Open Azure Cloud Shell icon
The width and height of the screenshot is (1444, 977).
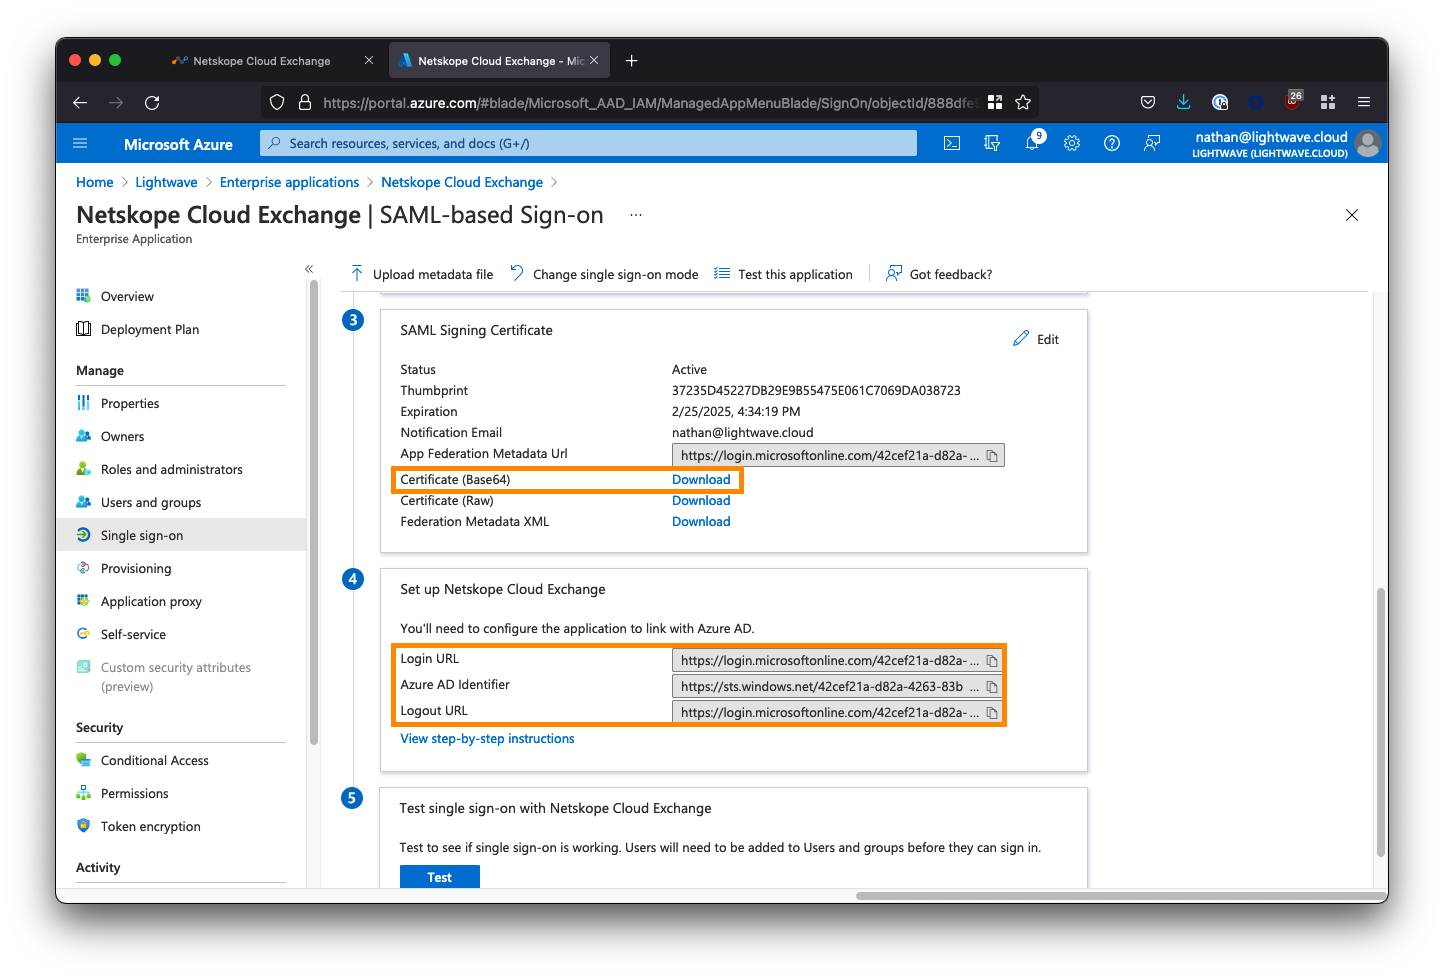(x=952, y=143)
